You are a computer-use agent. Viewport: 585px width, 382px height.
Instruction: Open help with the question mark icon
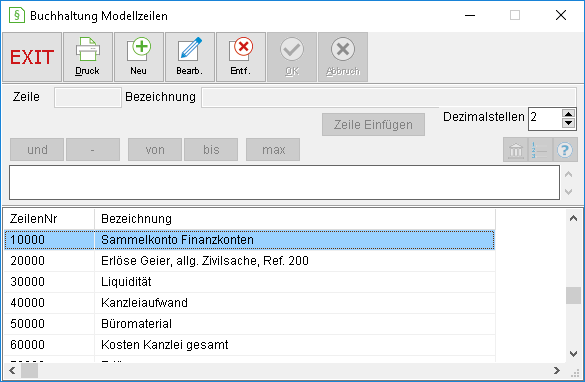(565, 150)
